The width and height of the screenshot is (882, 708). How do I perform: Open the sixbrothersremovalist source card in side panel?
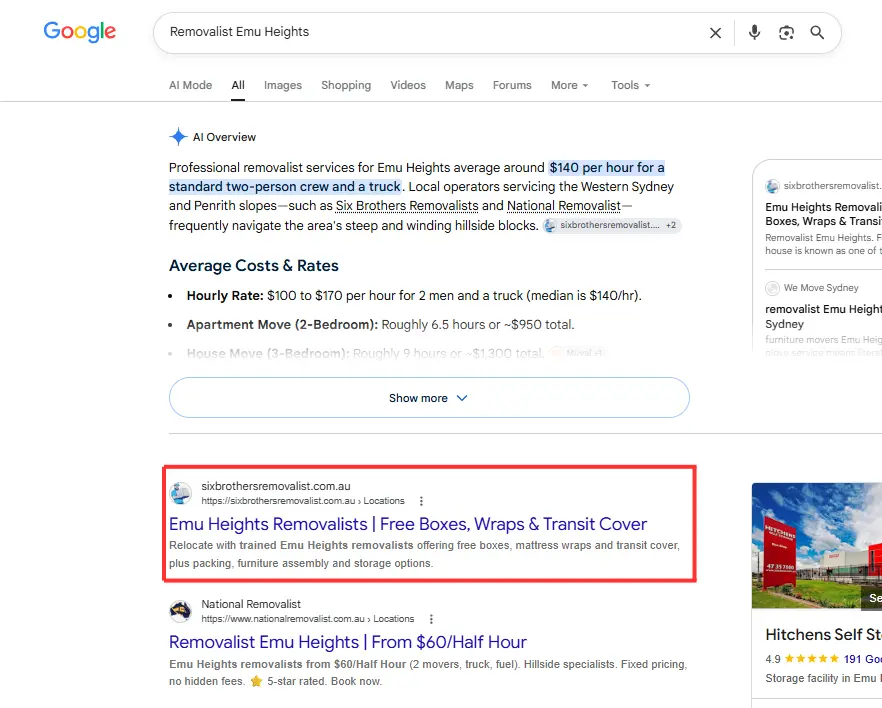tap(823, 219)
